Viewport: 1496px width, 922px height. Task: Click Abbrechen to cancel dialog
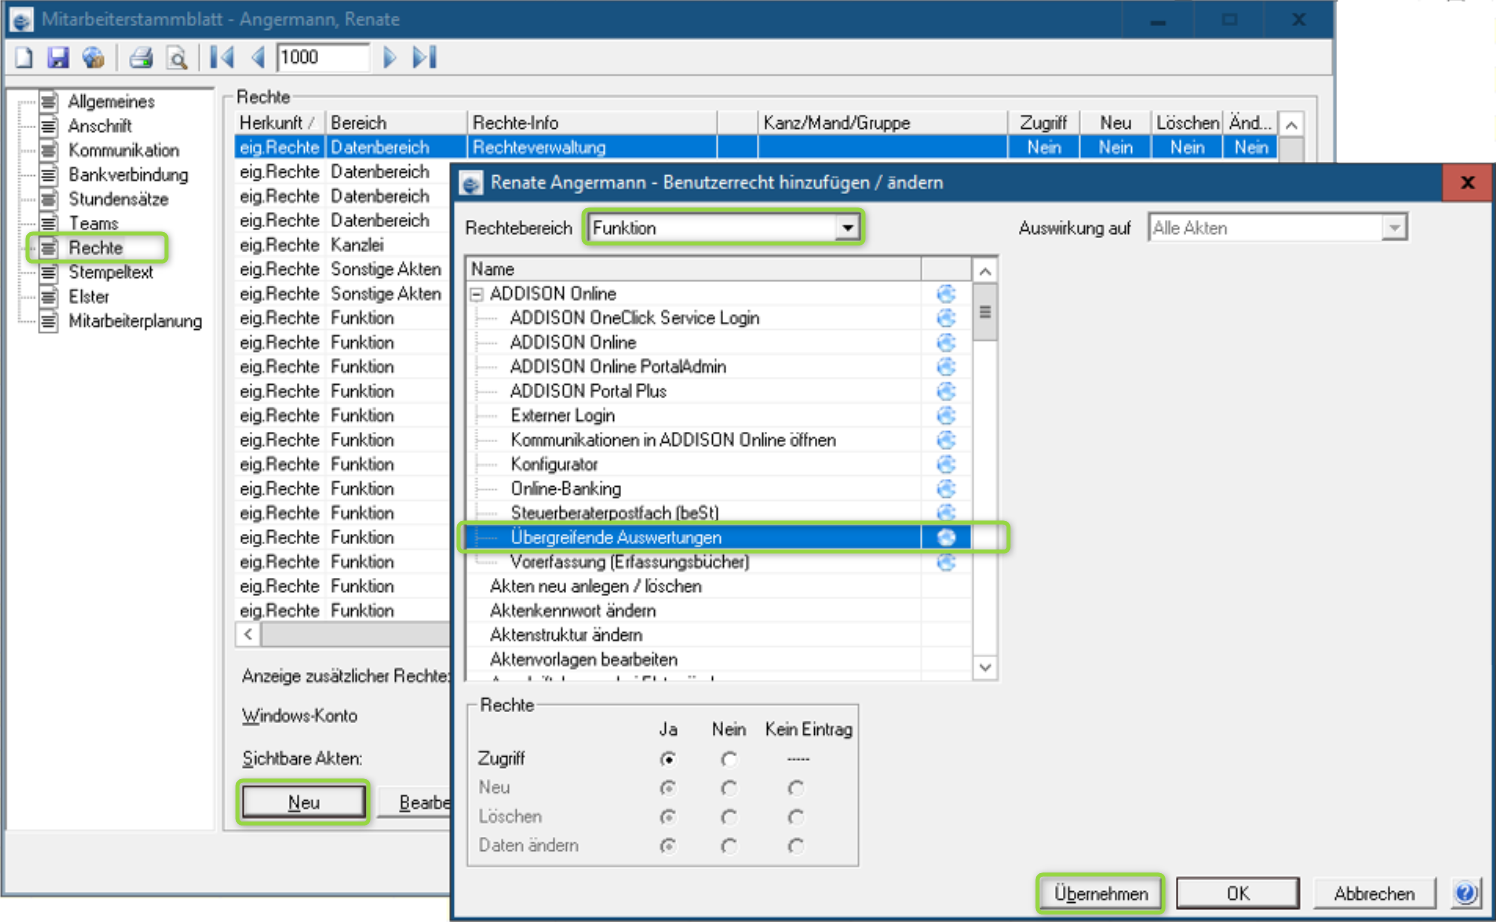(1374, 893)
